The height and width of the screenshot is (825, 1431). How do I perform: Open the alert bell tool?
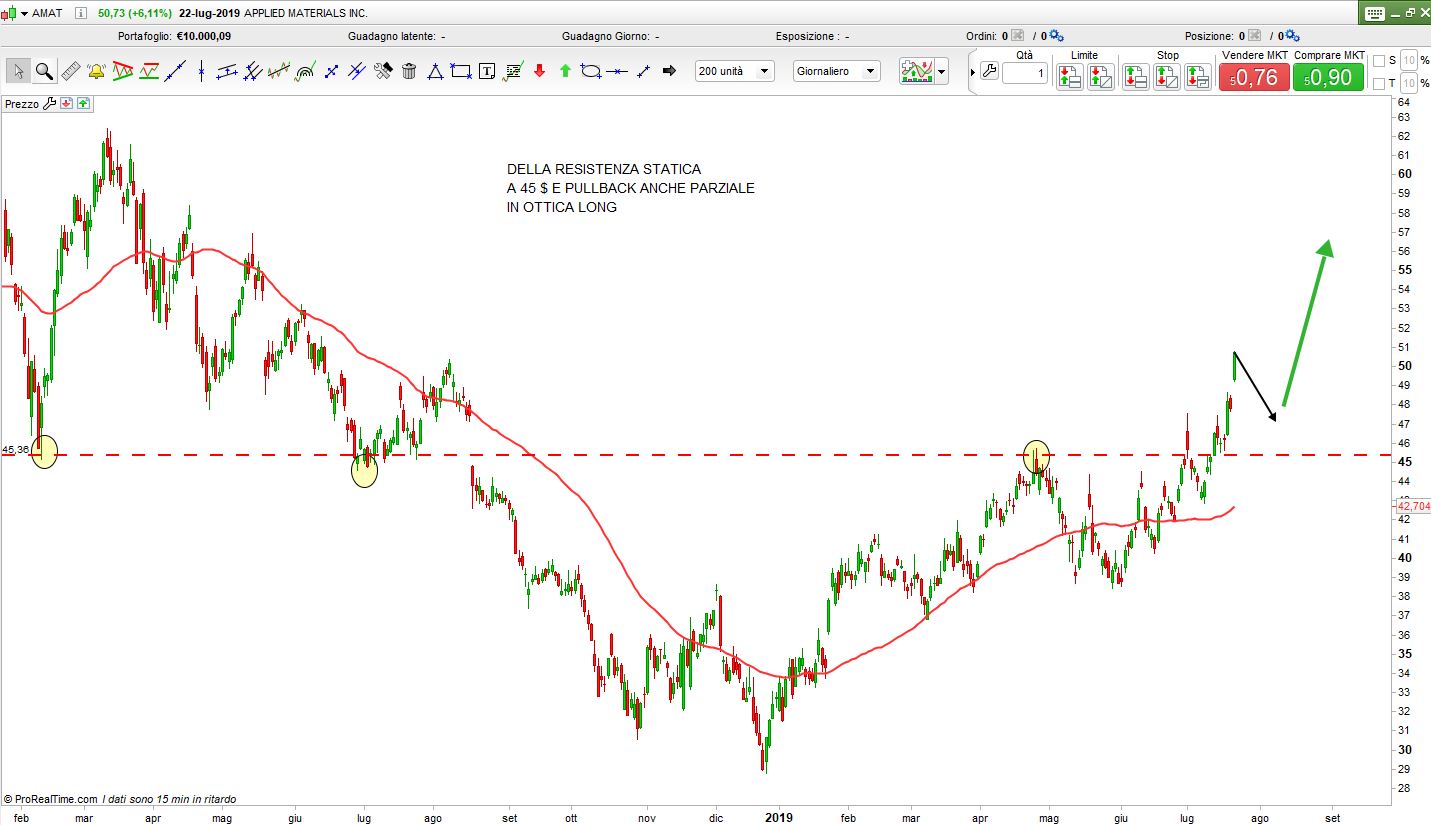(x=96, y=71)
